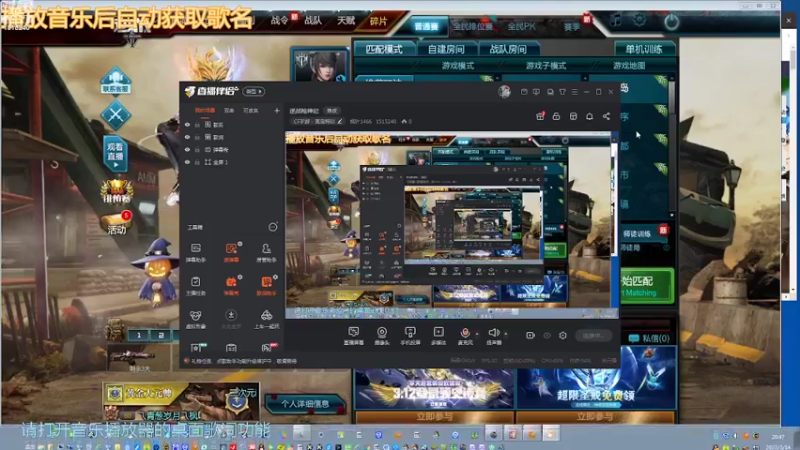Select the 匹配模式 tab in game
This screenshot has width=800, height=450.
point(384,49)
